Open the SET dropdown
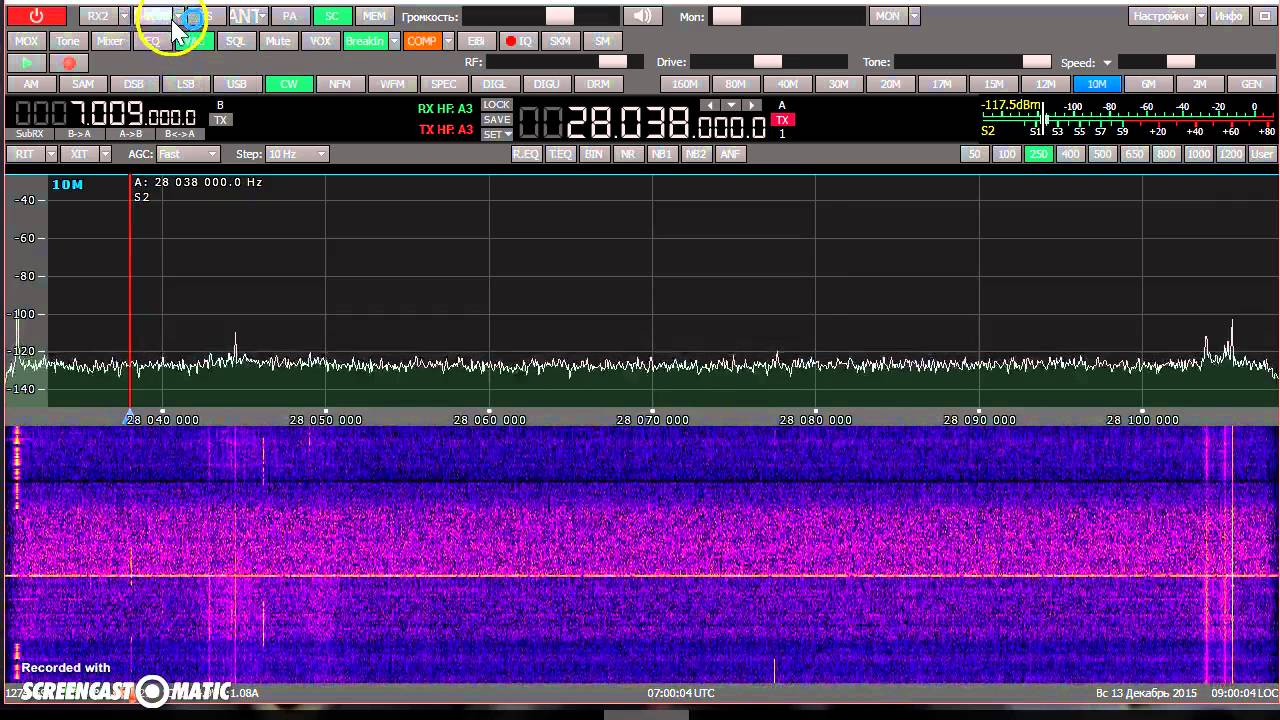 pos(497,134)
